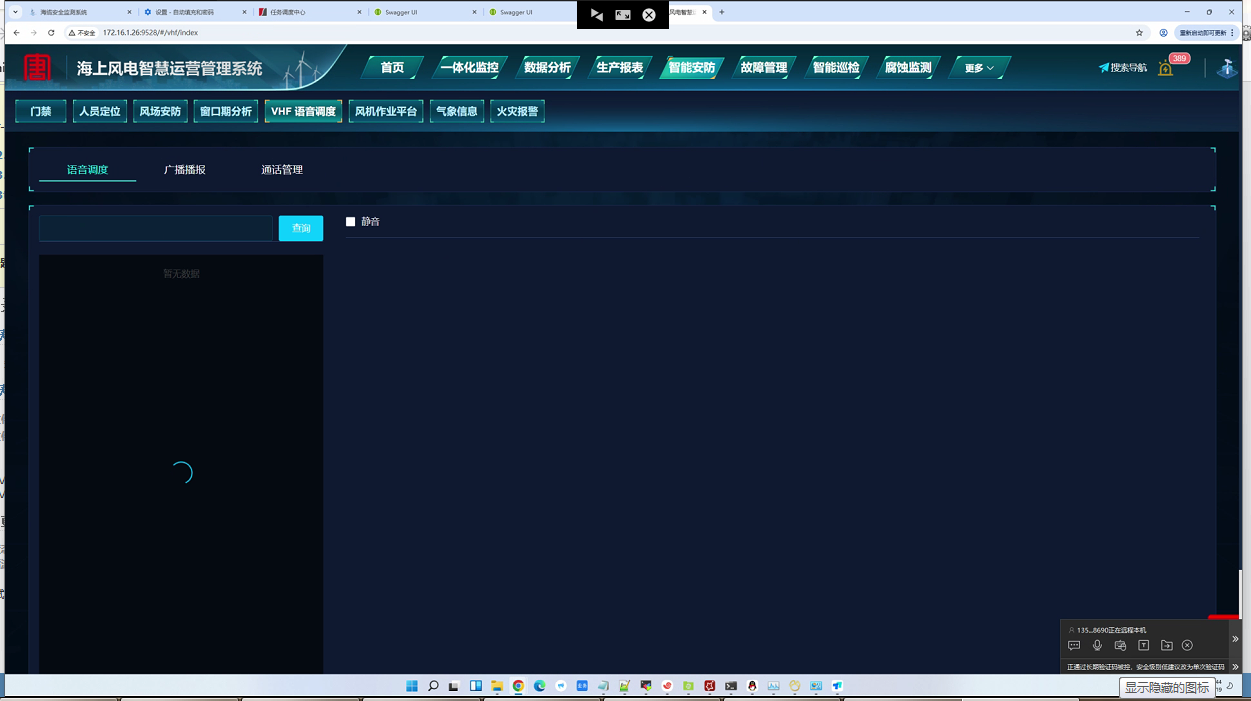
Task: Click the file transfer folder icon in remote panel
Action: pos(1166,646)
